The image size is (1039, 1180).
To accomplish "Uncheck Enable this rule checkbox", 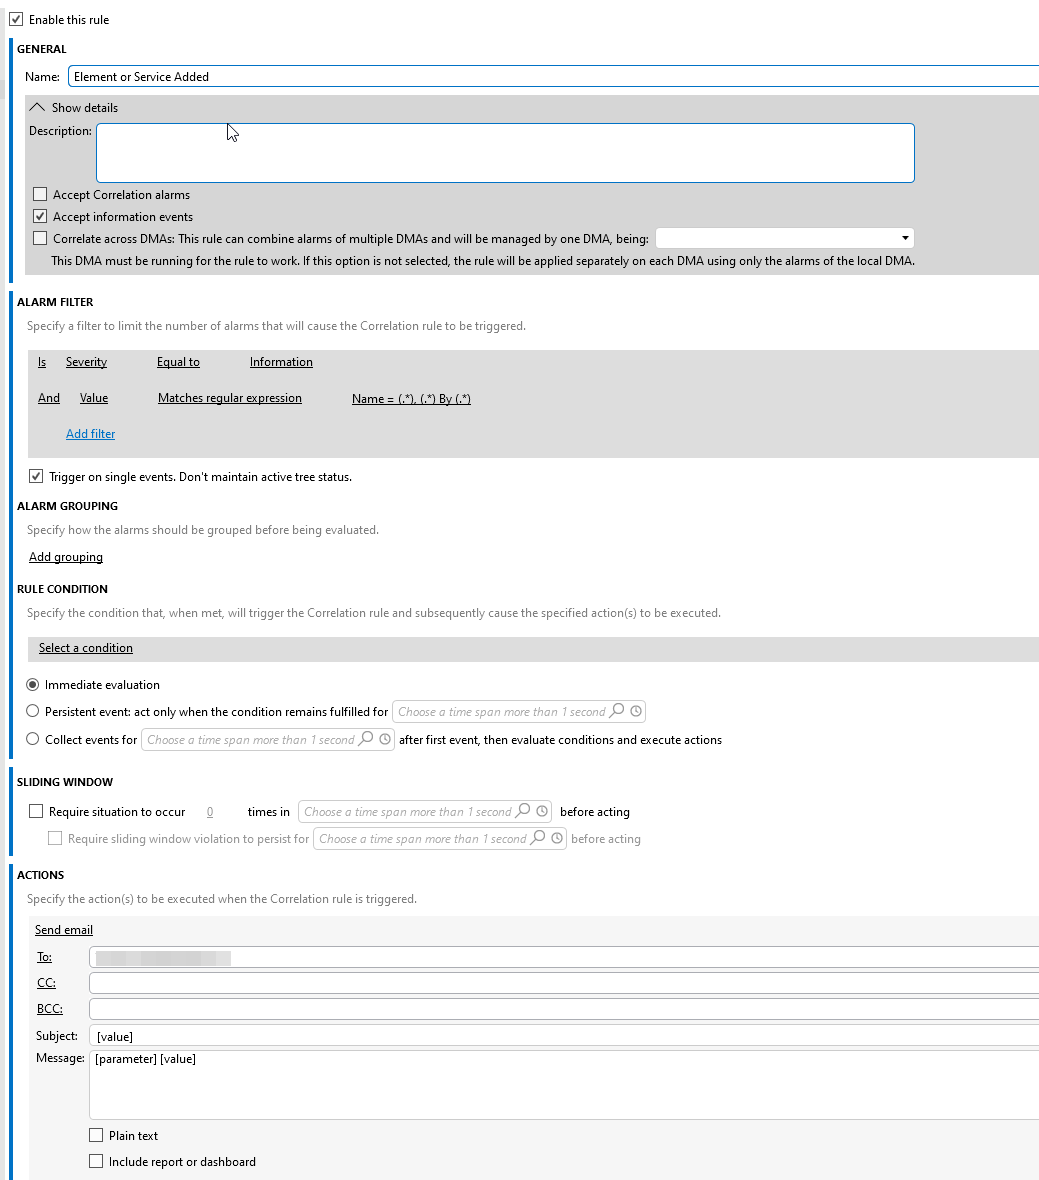I will click(x=16, y=19).
